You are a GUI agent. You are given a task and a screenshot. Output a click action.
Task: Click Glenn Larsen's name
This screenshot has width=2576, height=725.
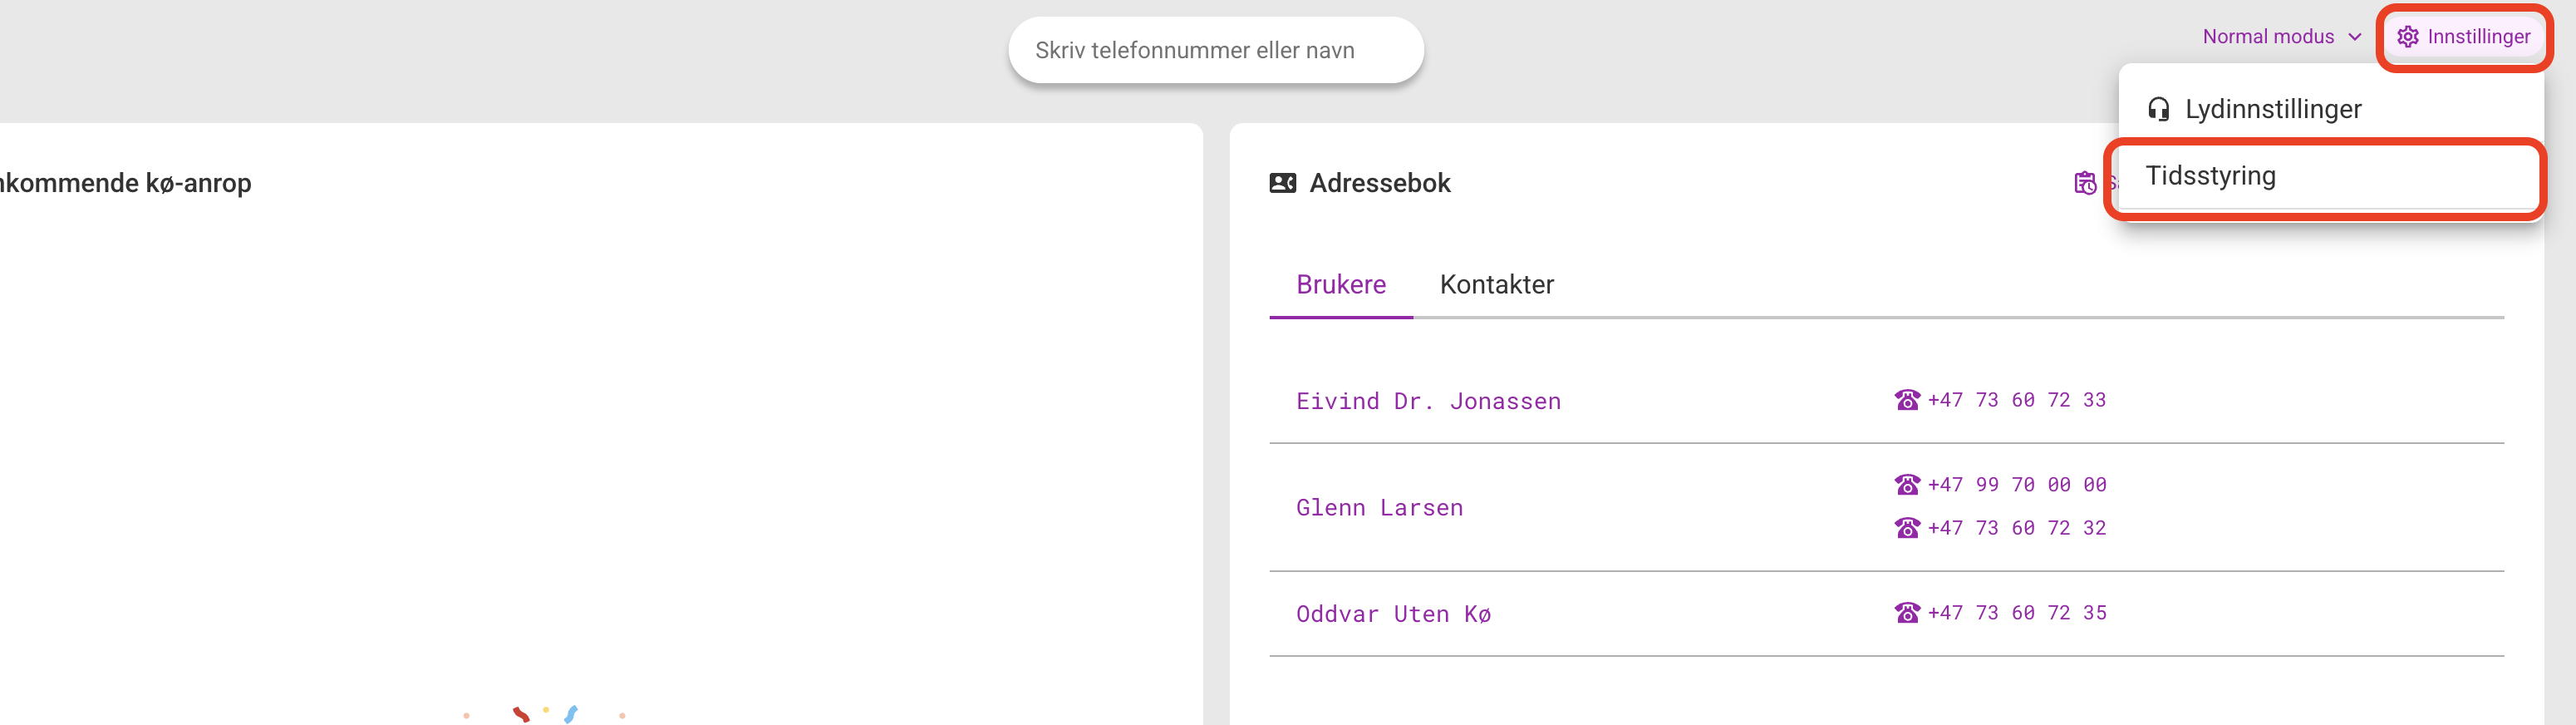(1379, 507)
